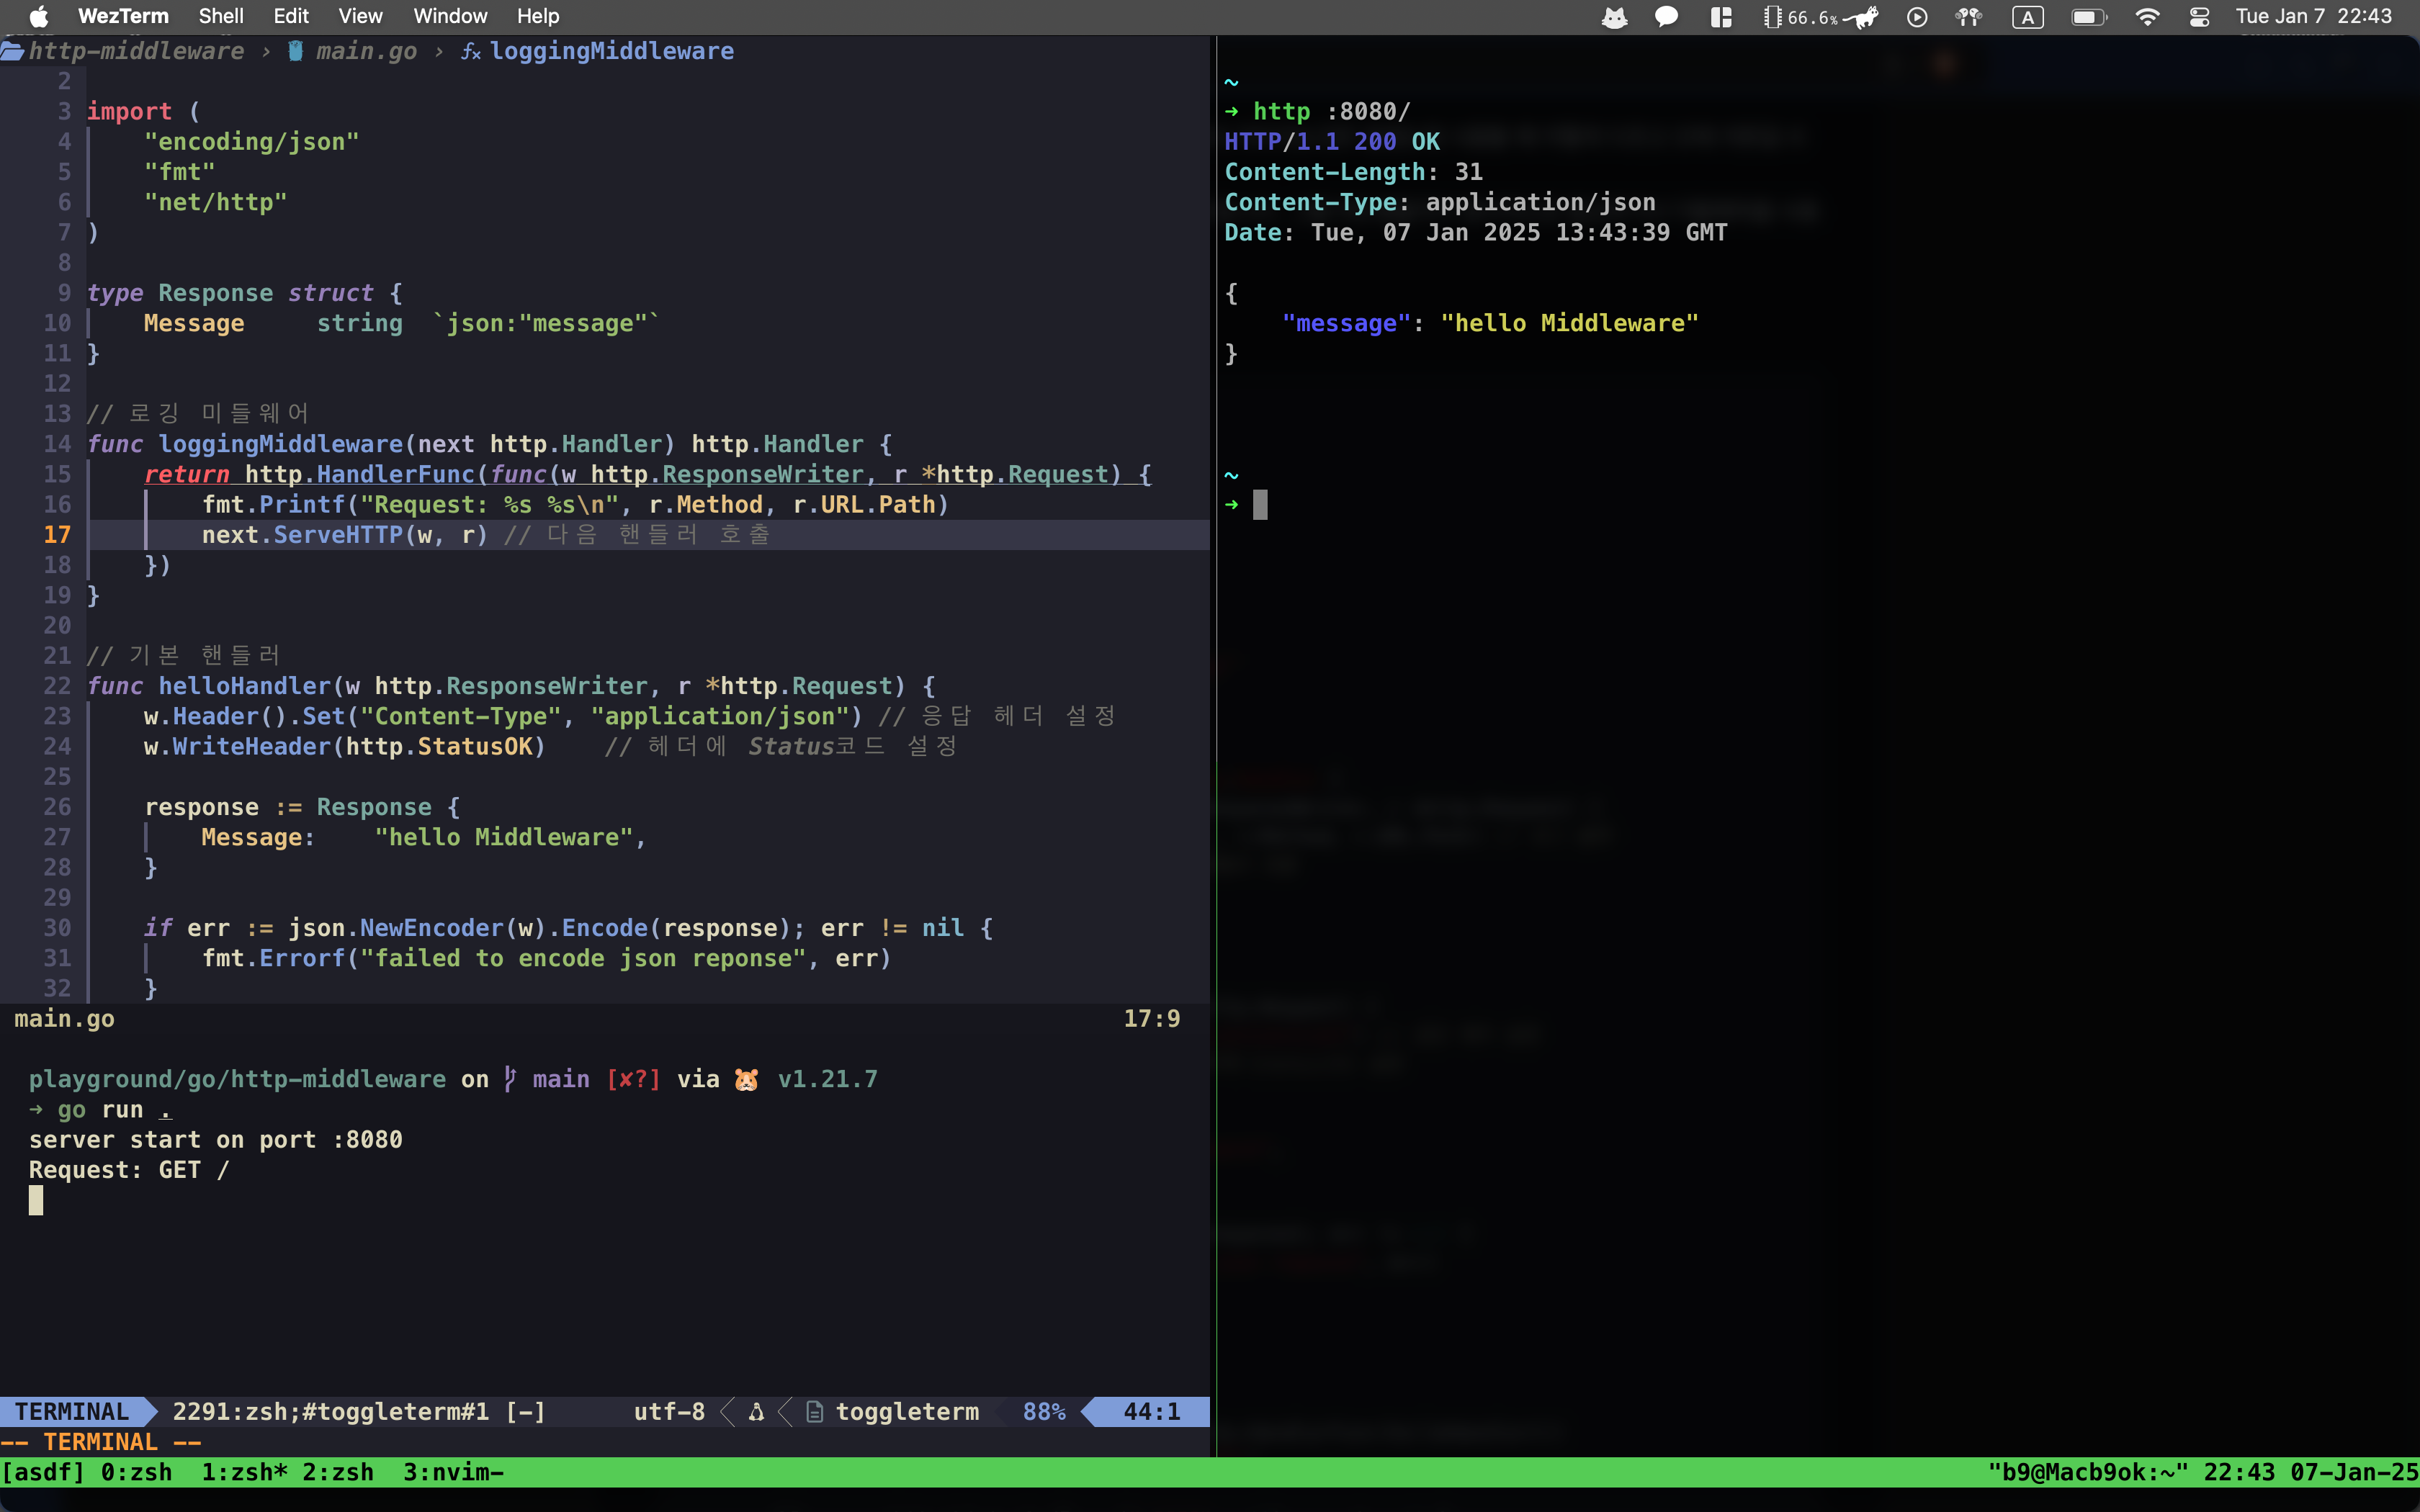This screenshot has width=2420, height=1512.
Task: Click the http-middleware folder icon in breadcrumb
Action: [12, 51]
